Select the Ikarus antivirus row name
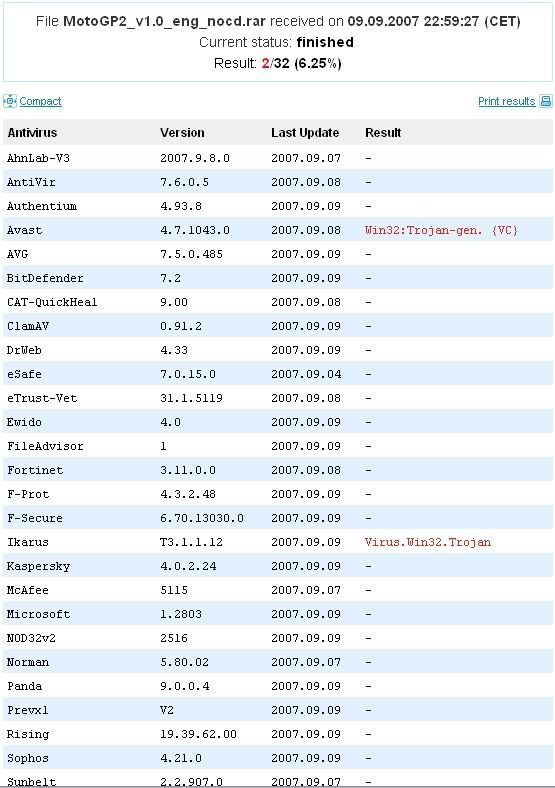This screenshot has width=555, height=788. coord(28,542)
